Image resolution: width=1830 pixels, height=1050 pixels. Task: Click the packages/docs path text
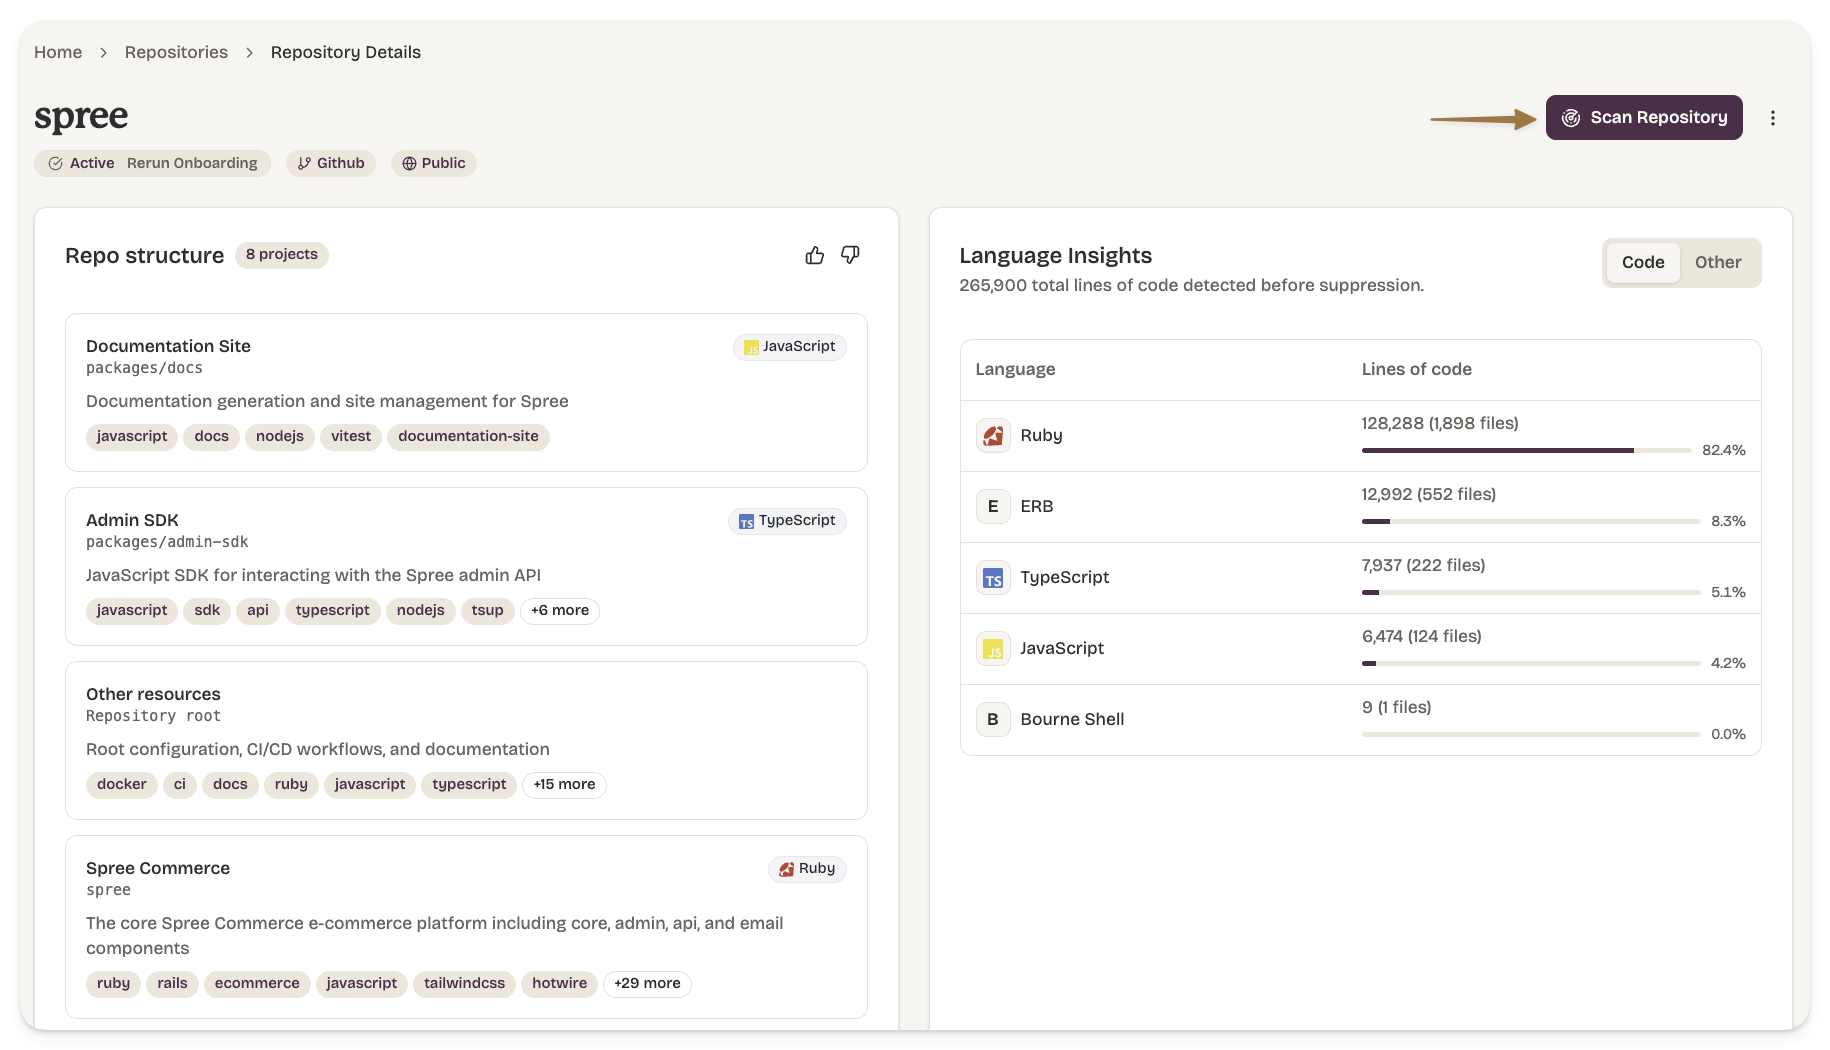pos(144,369)
